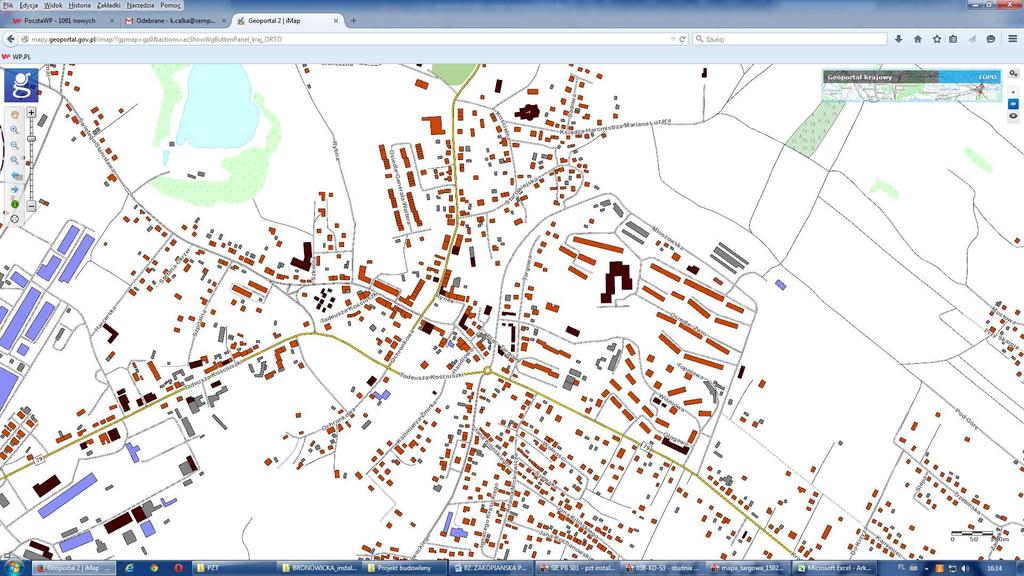The width and height of the screenshot is (1024, 576).
Task: Open the Widok menu
Action: tap(53, 5)
